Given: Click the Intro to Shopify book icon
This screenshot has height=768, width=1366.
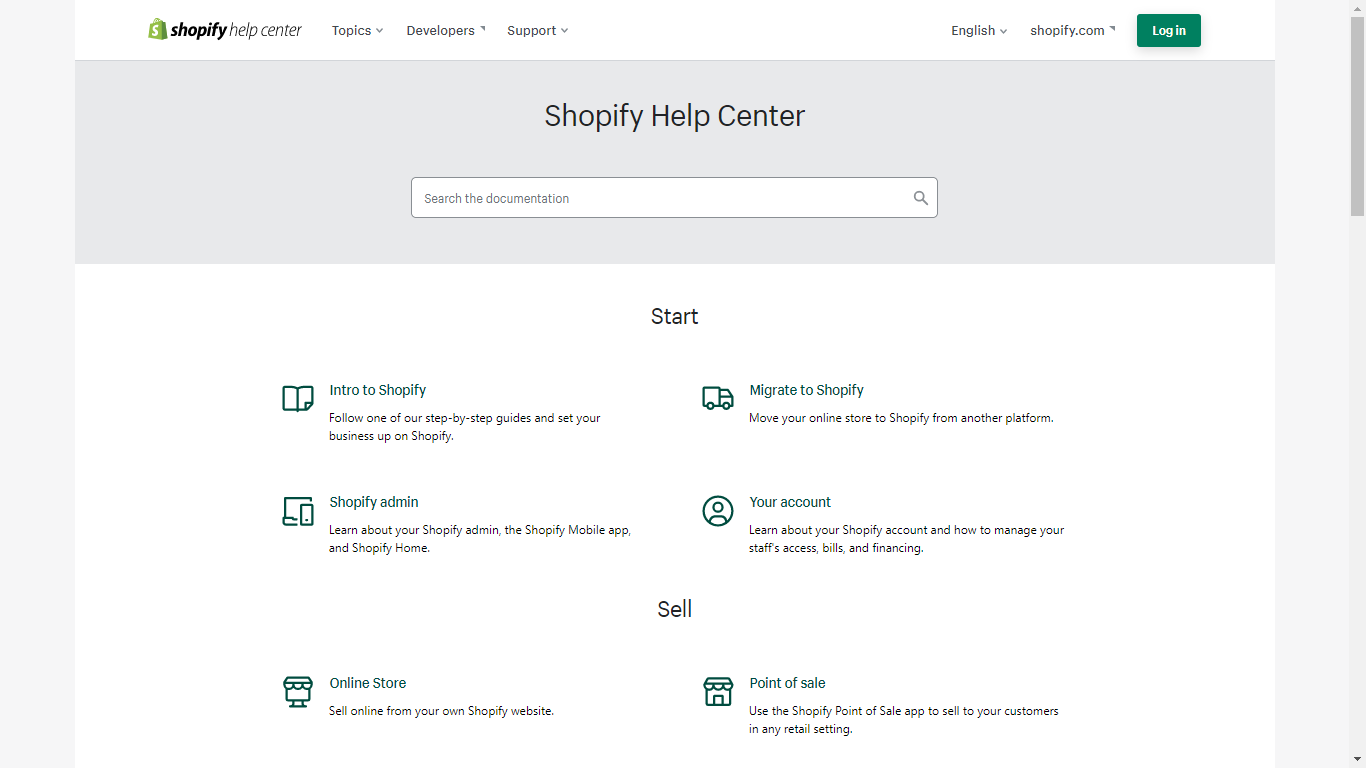Looking at the screenshot, I should pos(297,398).
